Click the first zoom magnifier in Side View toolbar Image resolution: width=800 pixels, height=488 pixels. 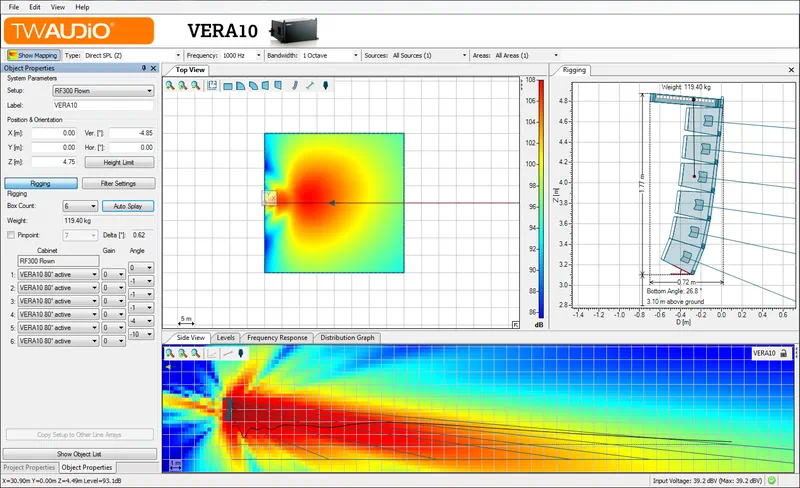click(170, 353)
